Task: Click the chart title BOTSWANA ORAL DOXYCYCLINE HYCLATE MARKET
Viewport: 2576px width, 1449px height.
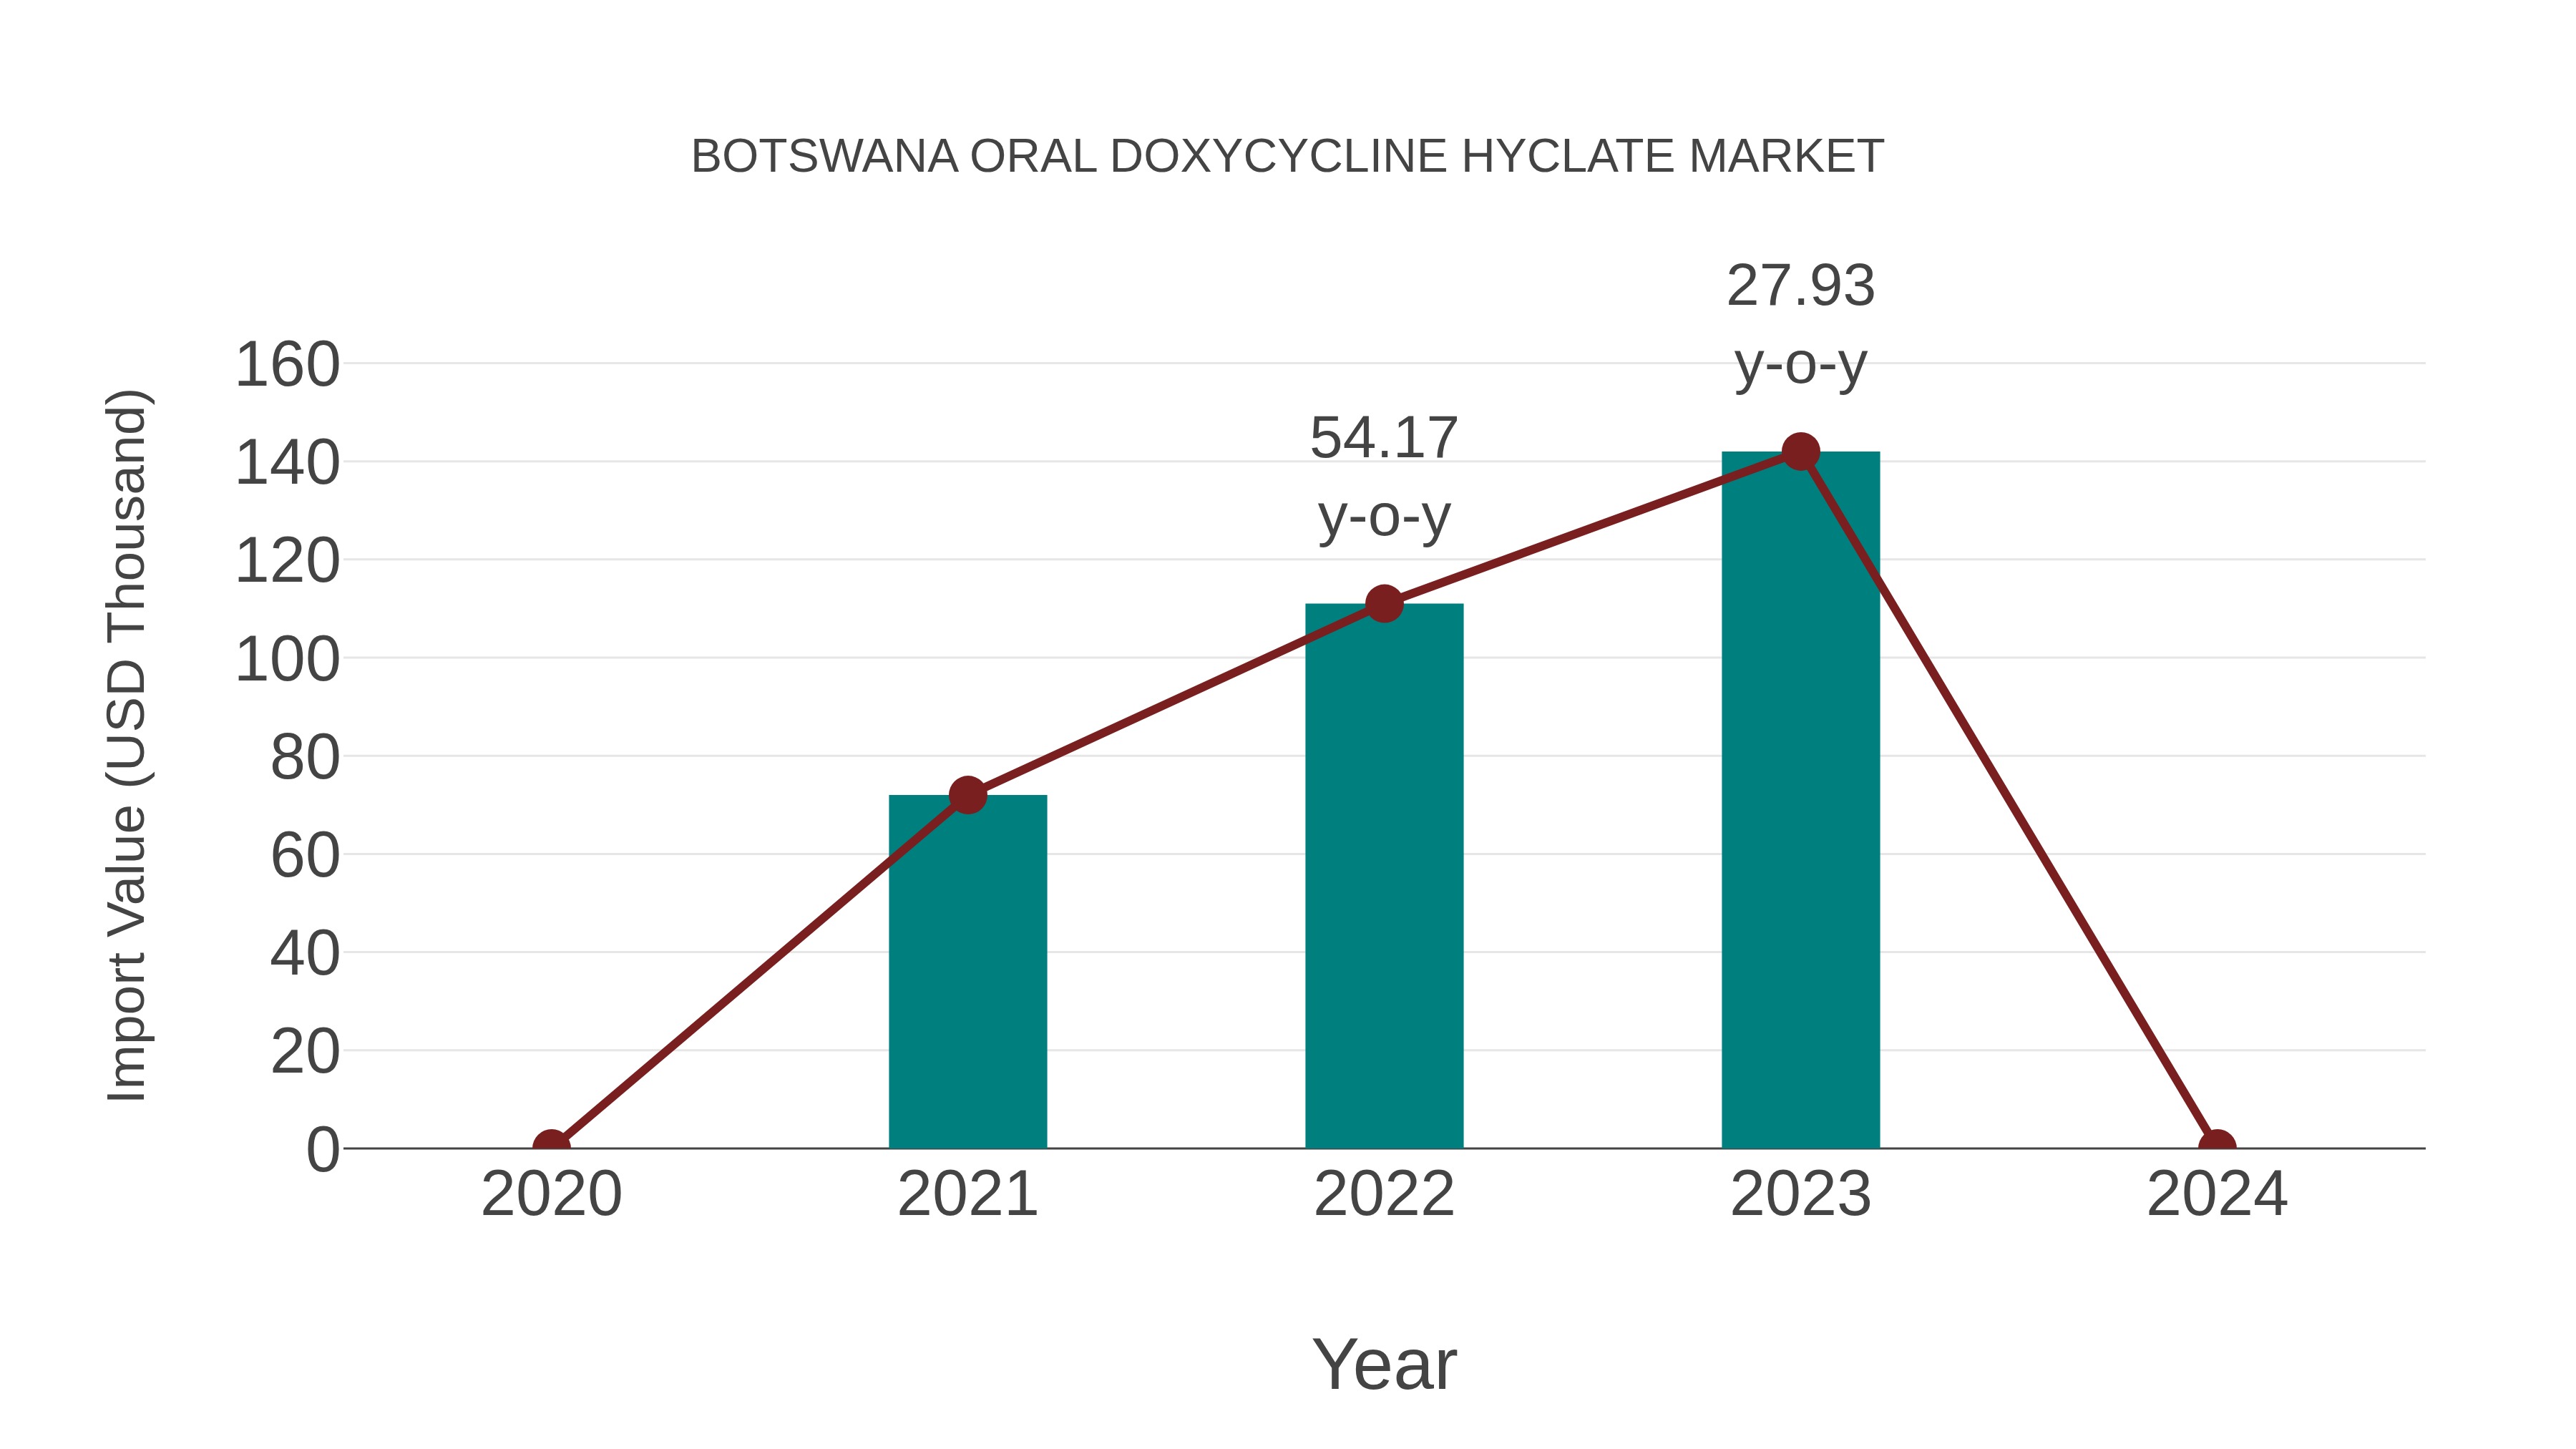Action: 1287,157
